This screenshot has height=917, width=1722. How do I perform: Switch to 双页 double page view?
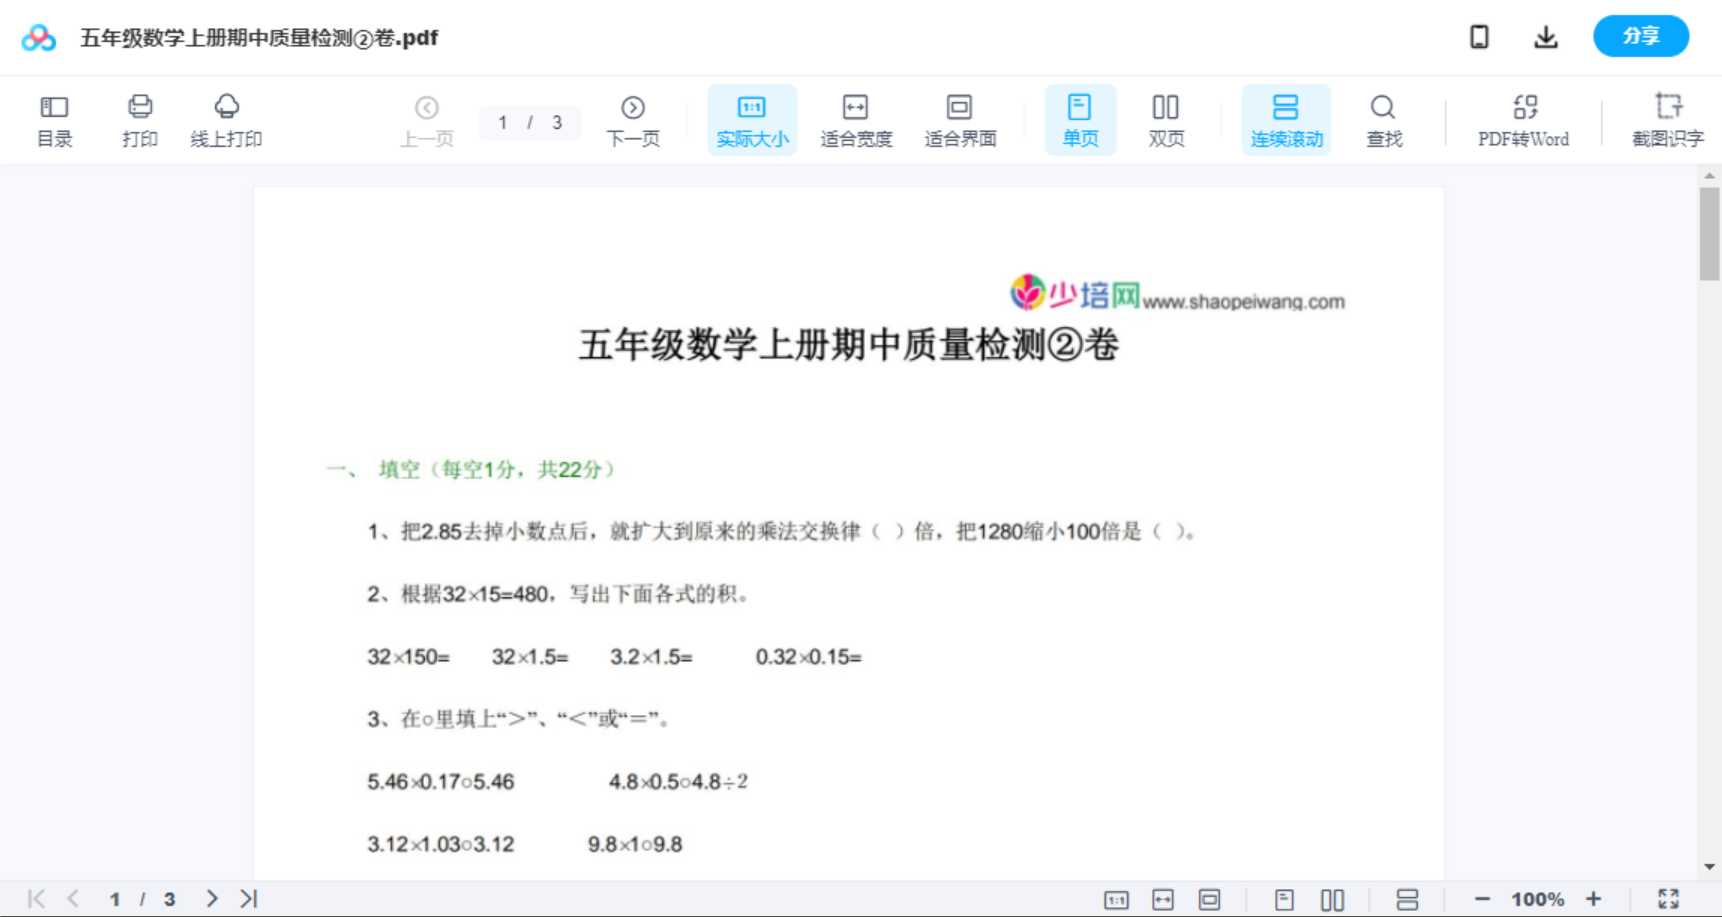(1166, 119)
